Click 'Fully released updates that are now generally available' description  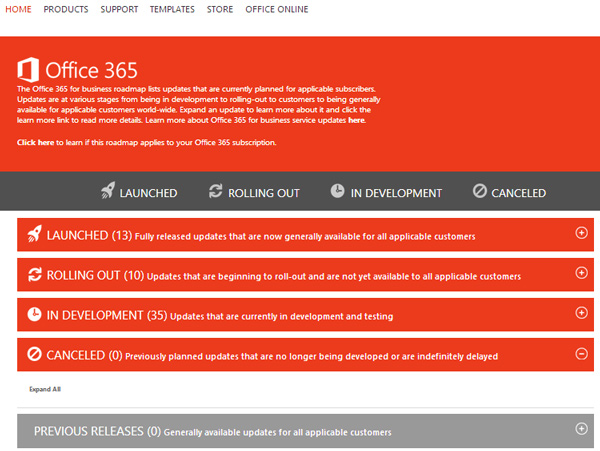click(305, 236)
